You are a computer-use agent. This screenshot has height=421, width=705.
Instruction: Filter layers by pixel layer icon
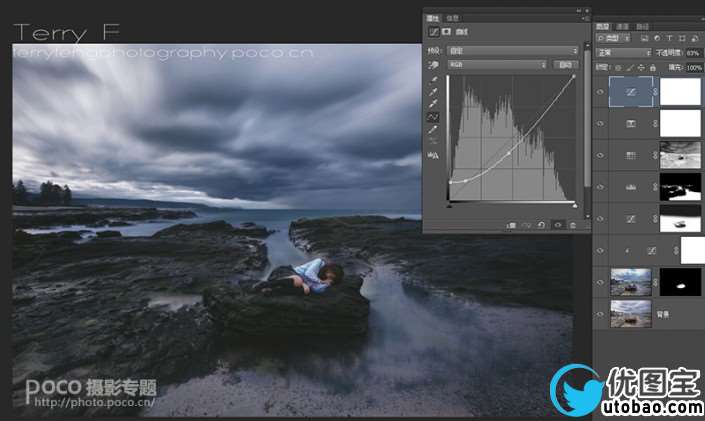[644, 38]
